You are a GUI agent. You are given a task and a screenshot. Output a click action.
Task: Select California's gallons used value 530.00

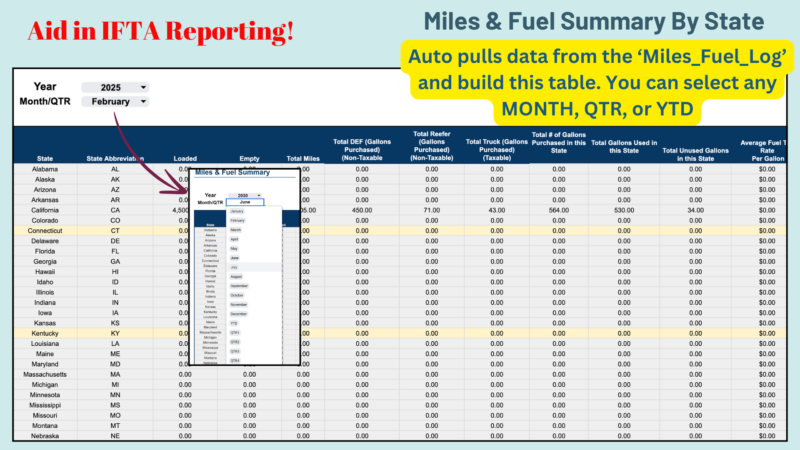pyautogui.click(x=624, y=210)
